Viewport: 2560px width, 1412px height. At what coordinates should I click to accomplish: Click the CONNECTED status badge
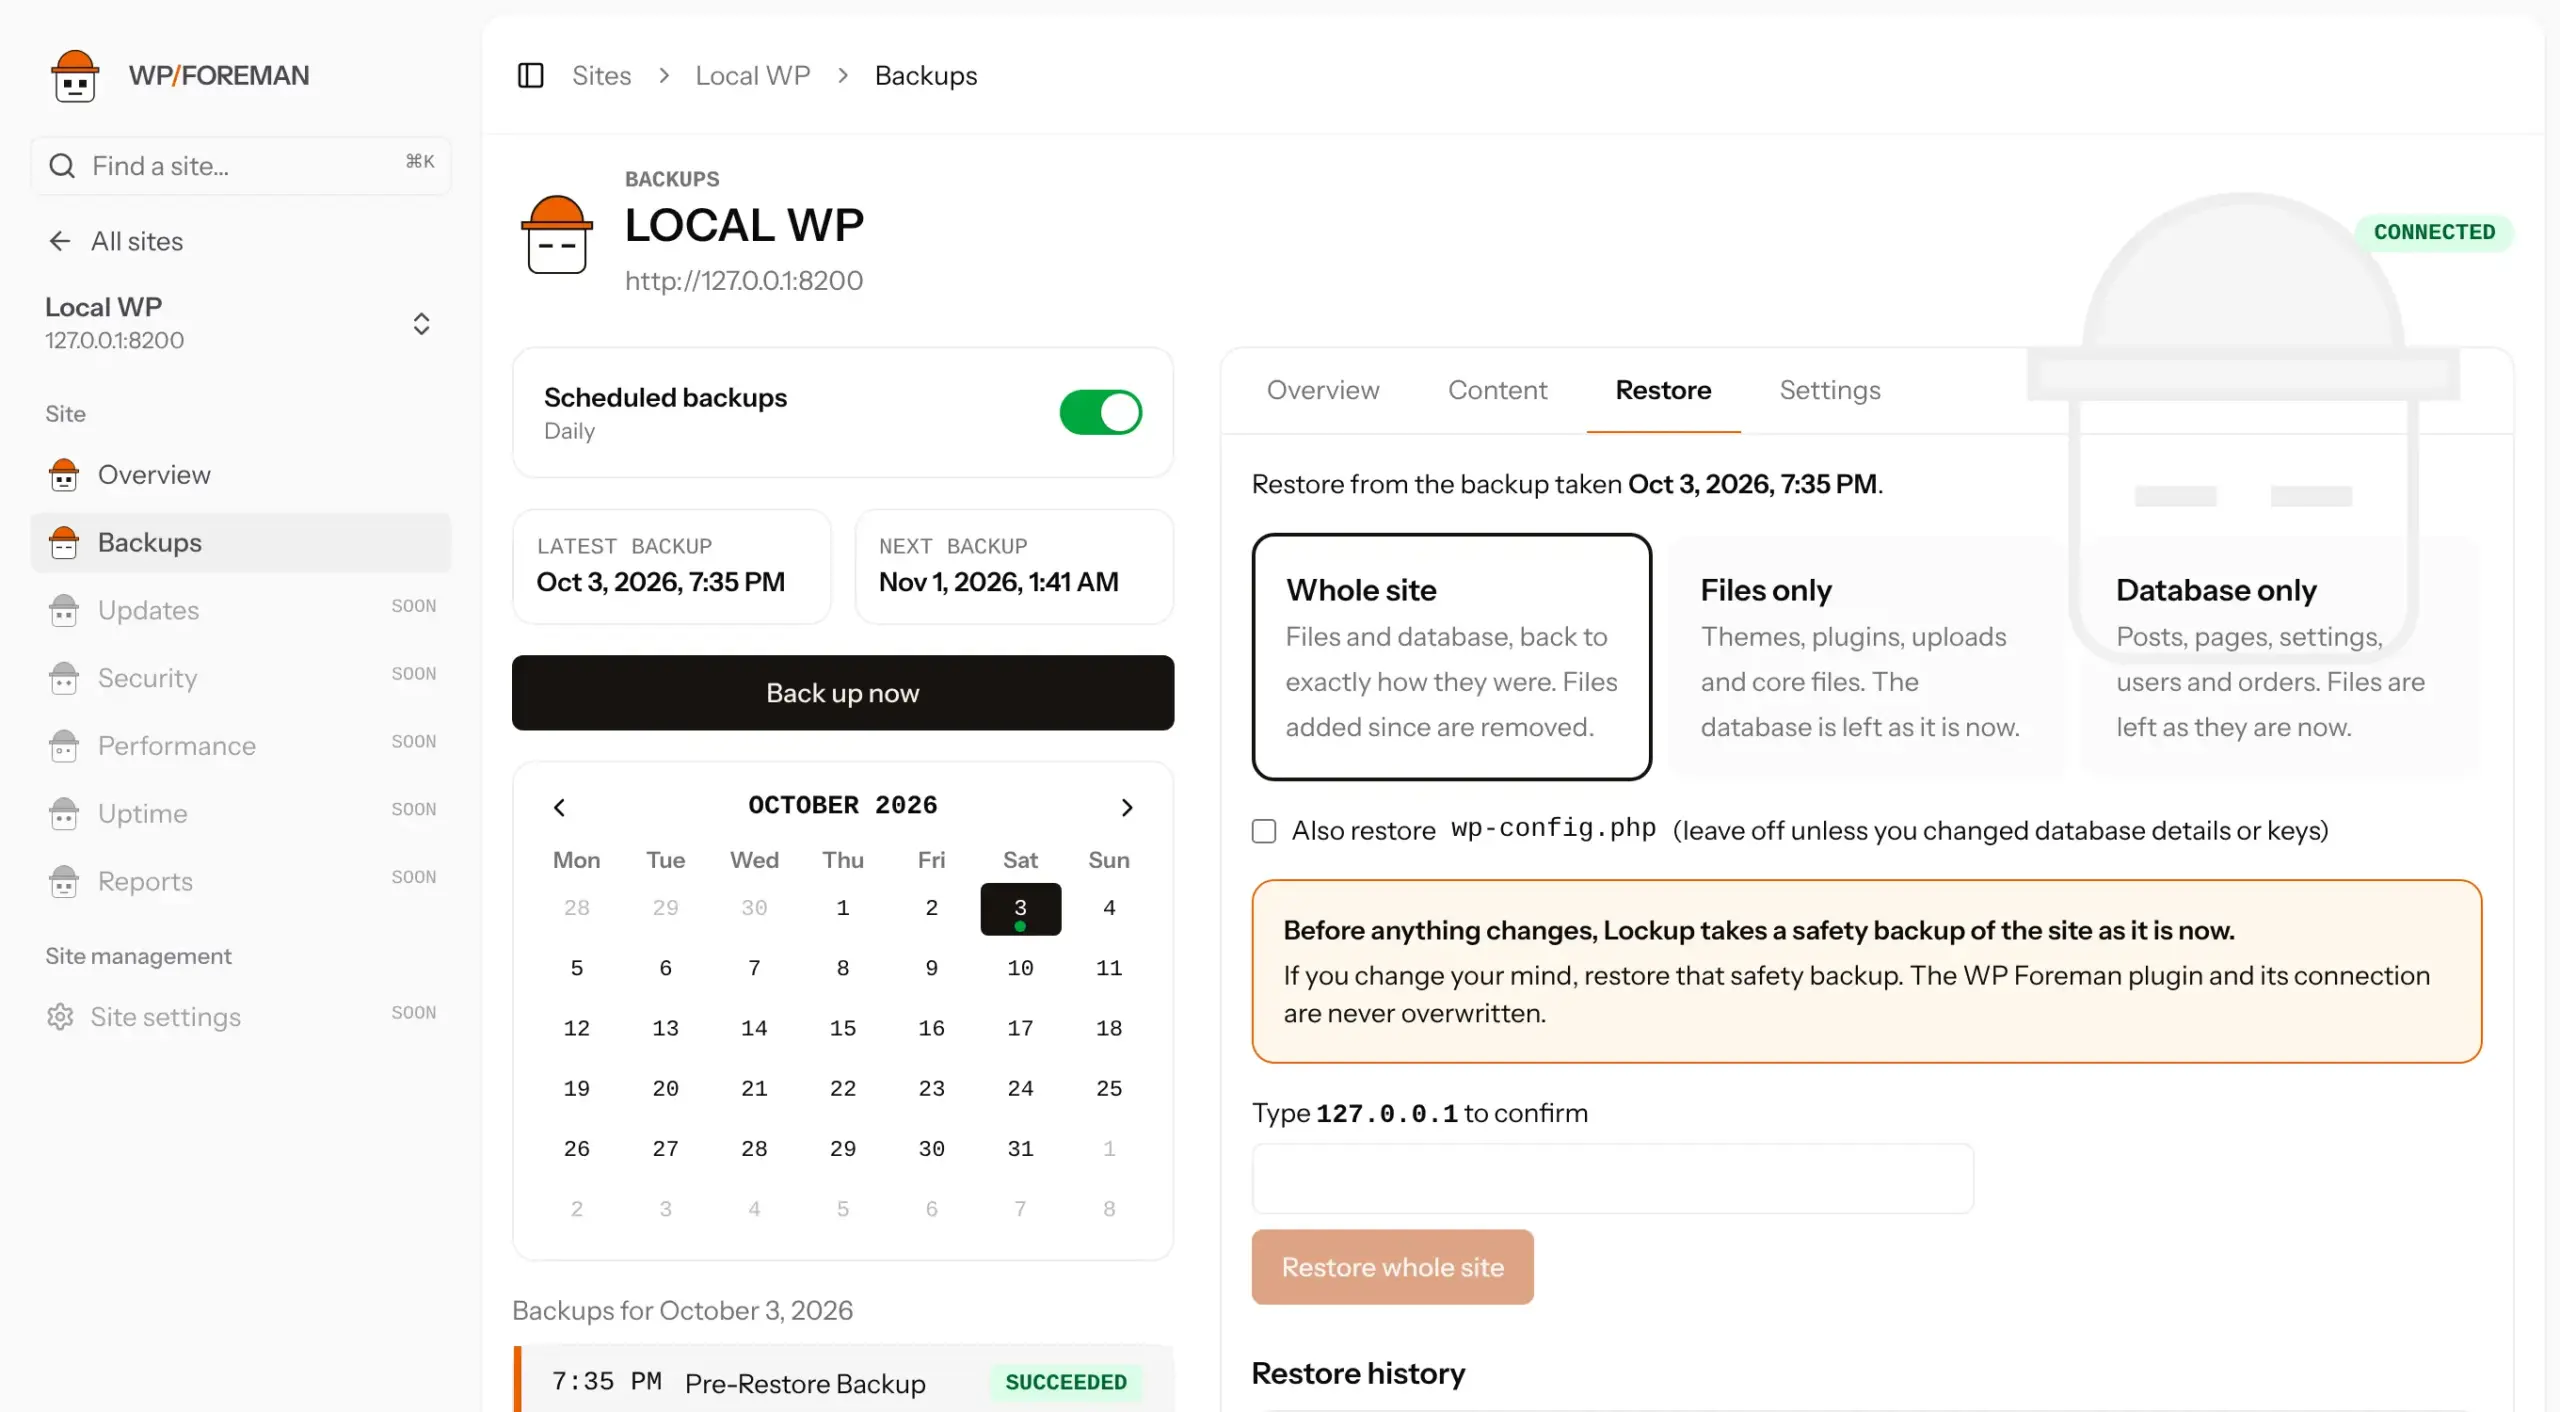point(2434,232)
